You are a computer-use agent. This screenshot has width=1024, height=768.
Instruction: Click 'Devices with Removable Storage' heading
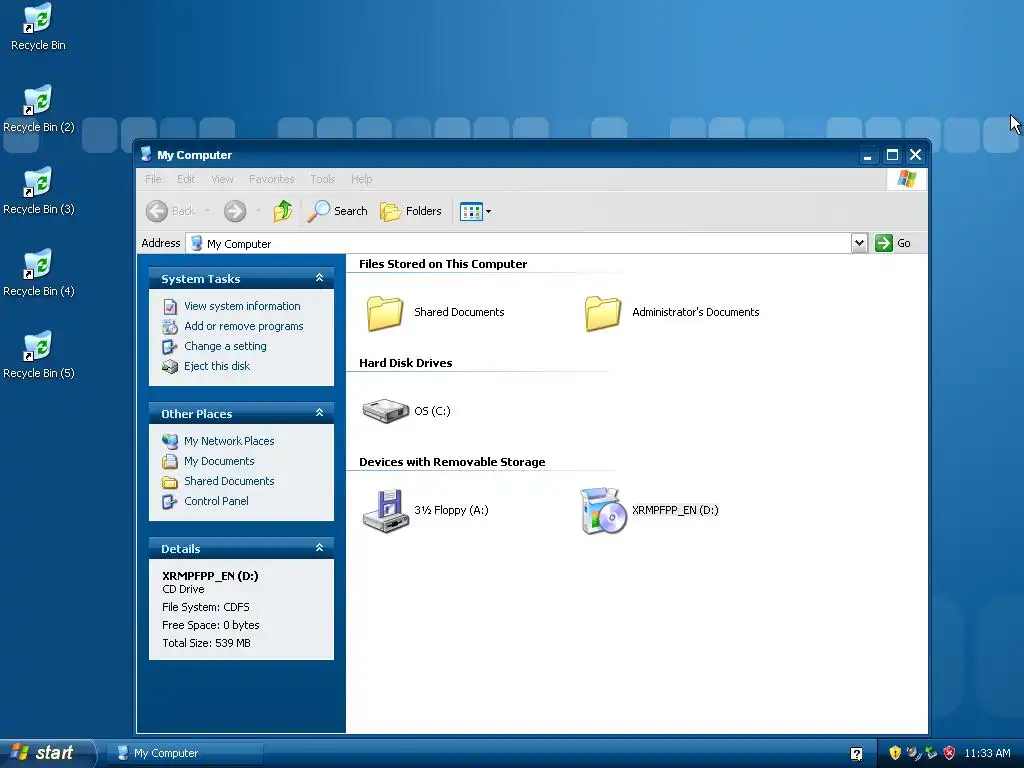pyautogui.click(x=452, y=462)
